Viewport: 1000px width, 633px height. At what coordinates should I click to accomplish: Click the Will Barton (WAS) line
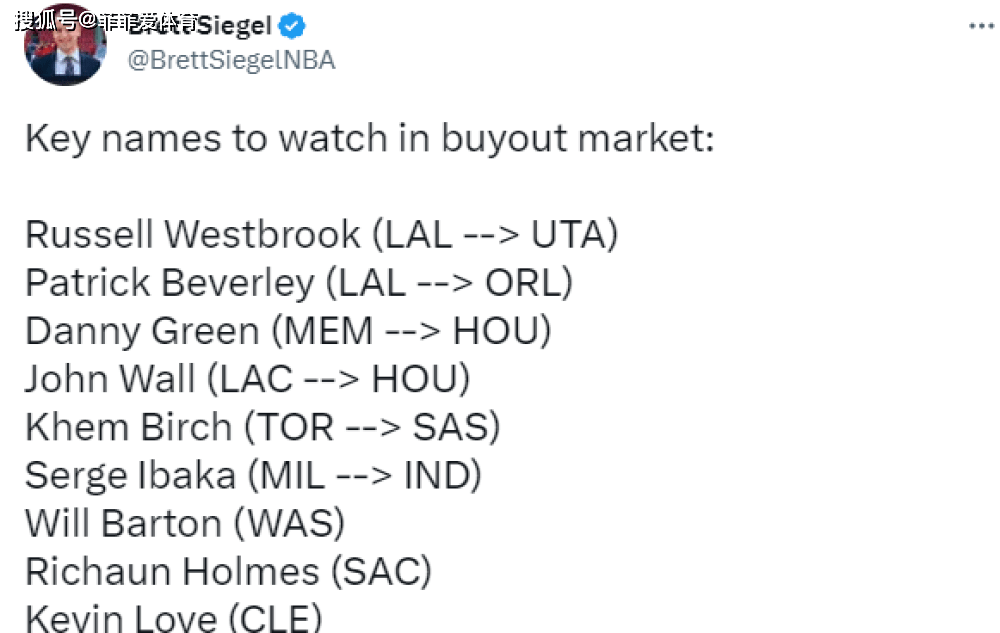pos(185,523)
